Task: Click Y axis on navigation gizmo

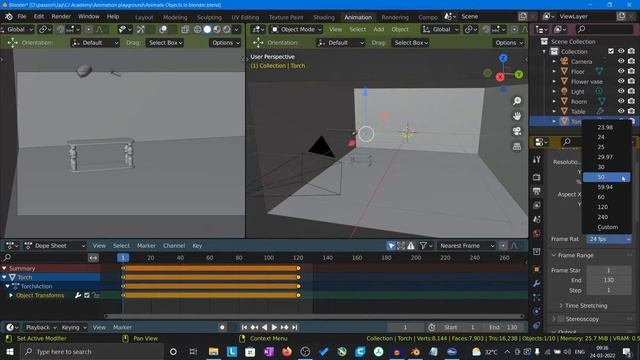Action: (x=519, y=75)
